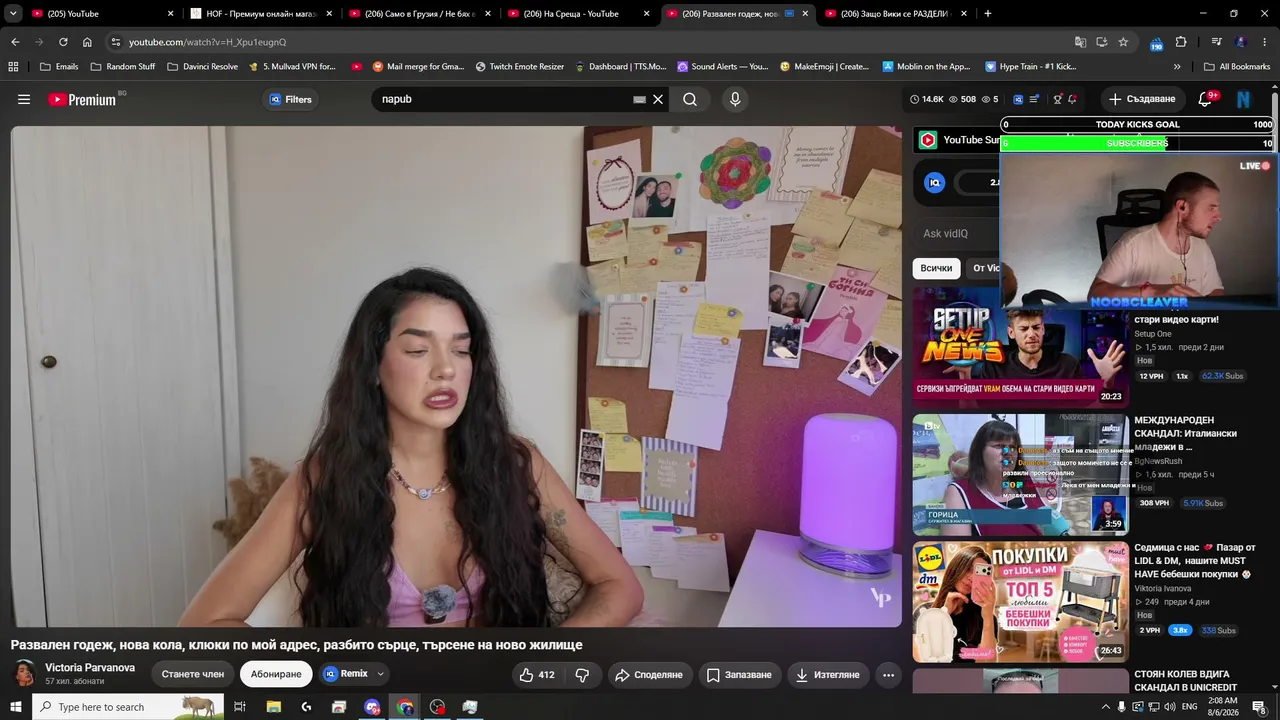Click the search magnifier button
The height and width of the screenshot is (720, 1280).
[690, 99]
